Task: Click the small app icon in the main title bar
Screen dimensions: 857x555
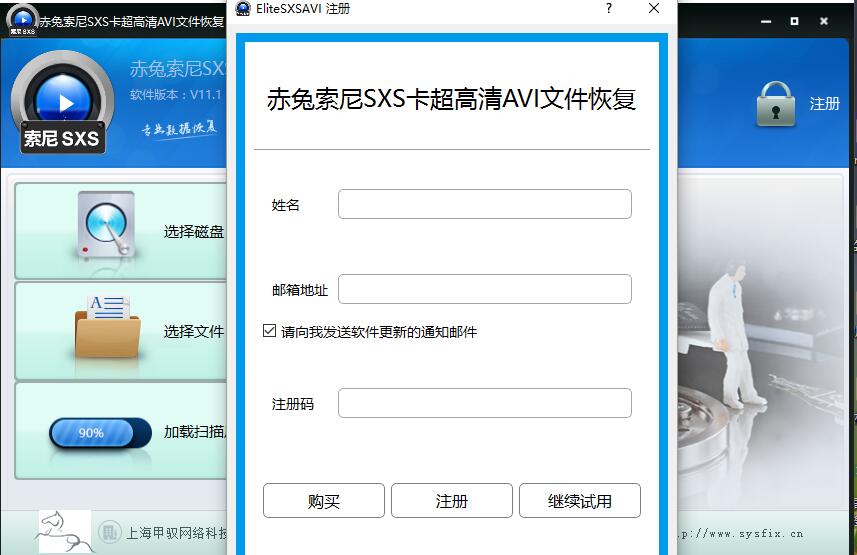Action: tap(22, 20)
